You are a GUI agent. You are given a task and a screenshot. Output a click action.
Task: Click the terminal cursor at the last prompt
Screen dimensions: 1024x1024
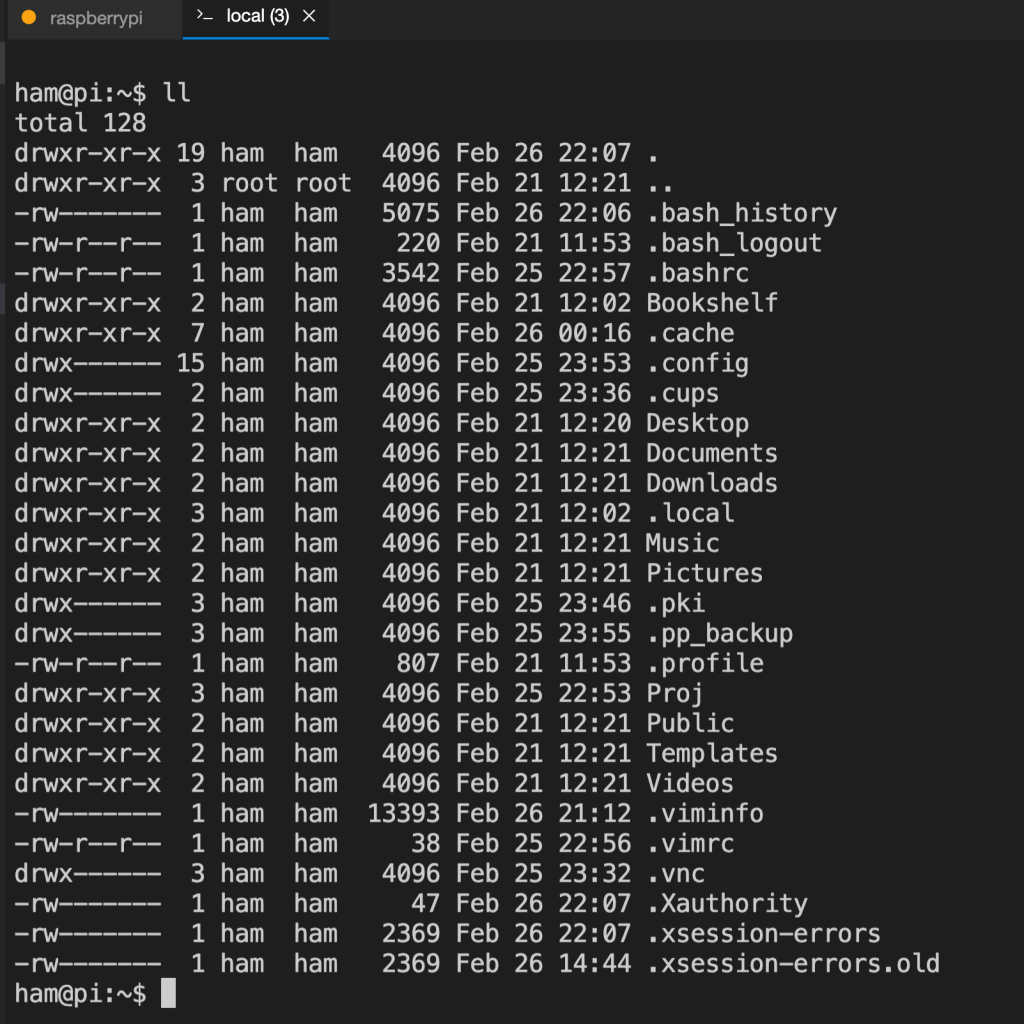pos(168,993)
